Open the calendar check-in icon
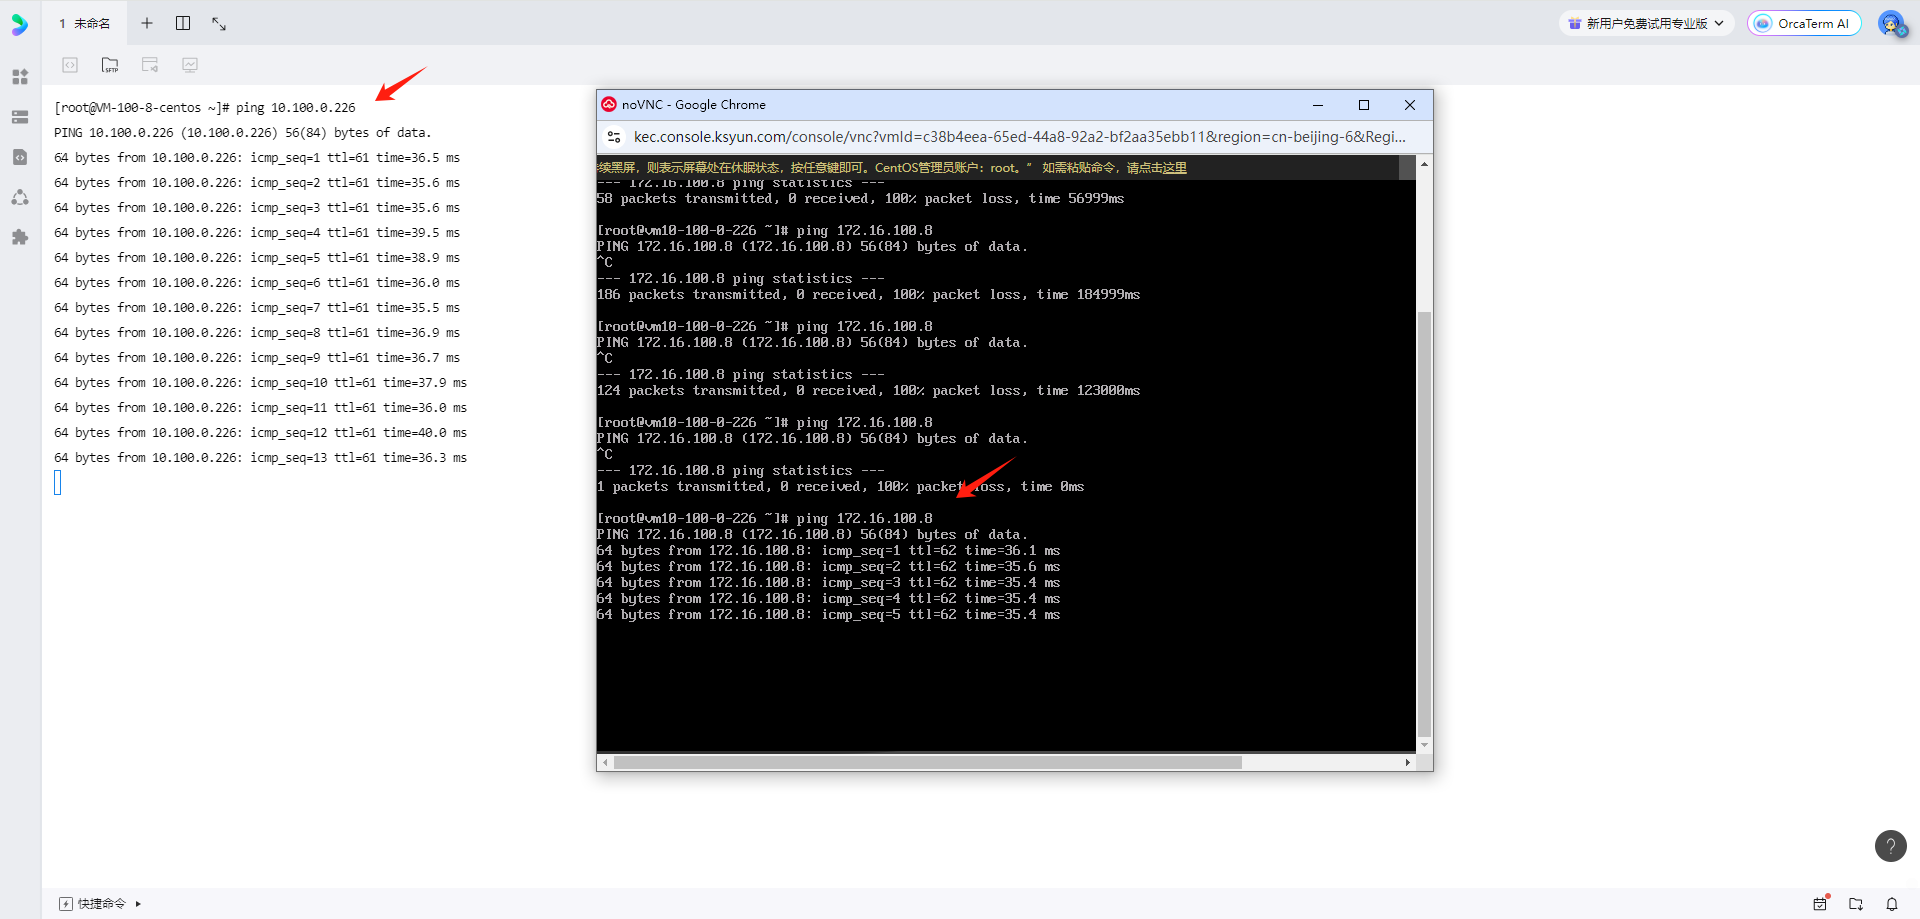Screen dimensions: 1920x919 click(x=1821, y=903)
